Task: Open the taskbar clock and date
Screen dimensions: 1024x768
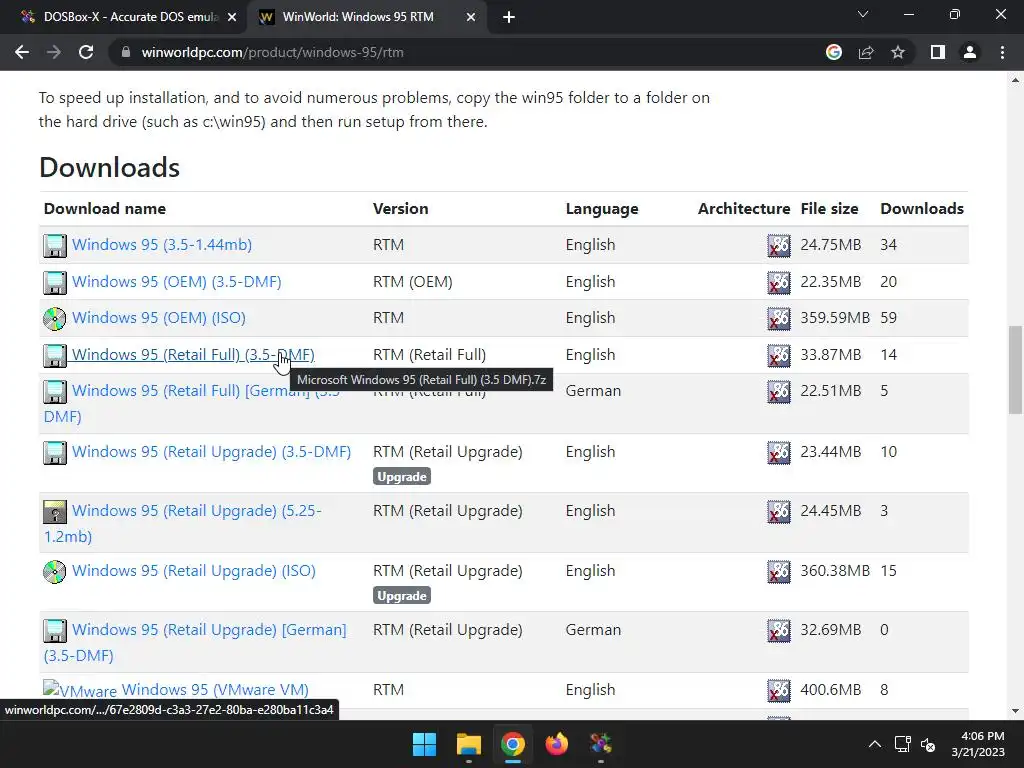Action: coord(978,744)
